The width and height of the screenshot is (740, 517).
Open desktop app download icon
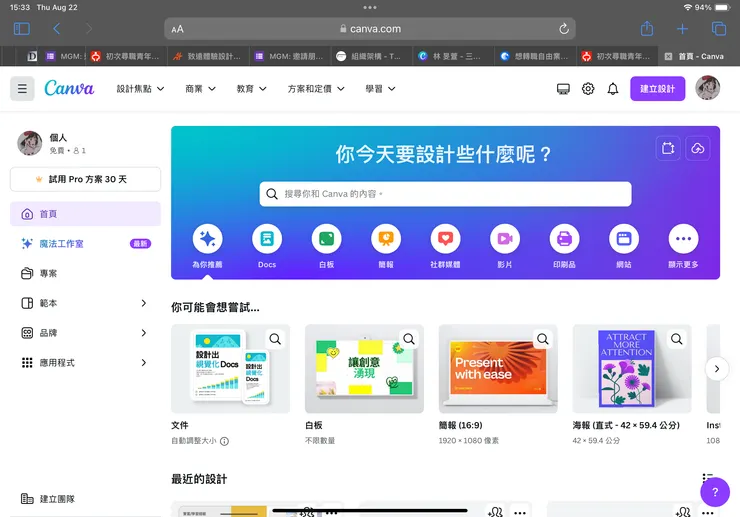coord(563,89)
